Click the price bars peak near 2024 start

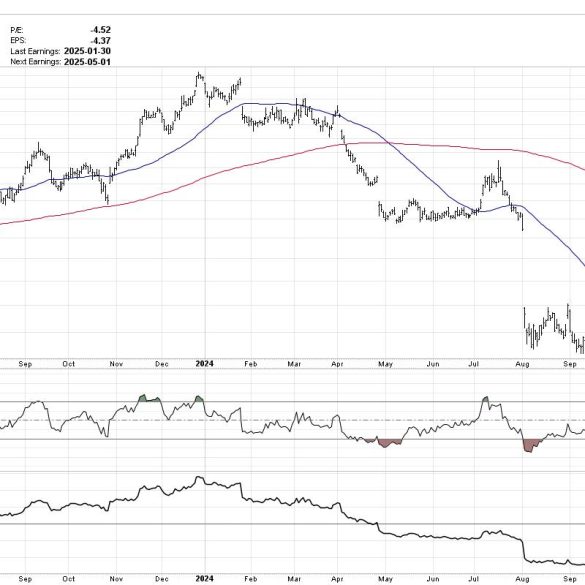pos(200,76)
